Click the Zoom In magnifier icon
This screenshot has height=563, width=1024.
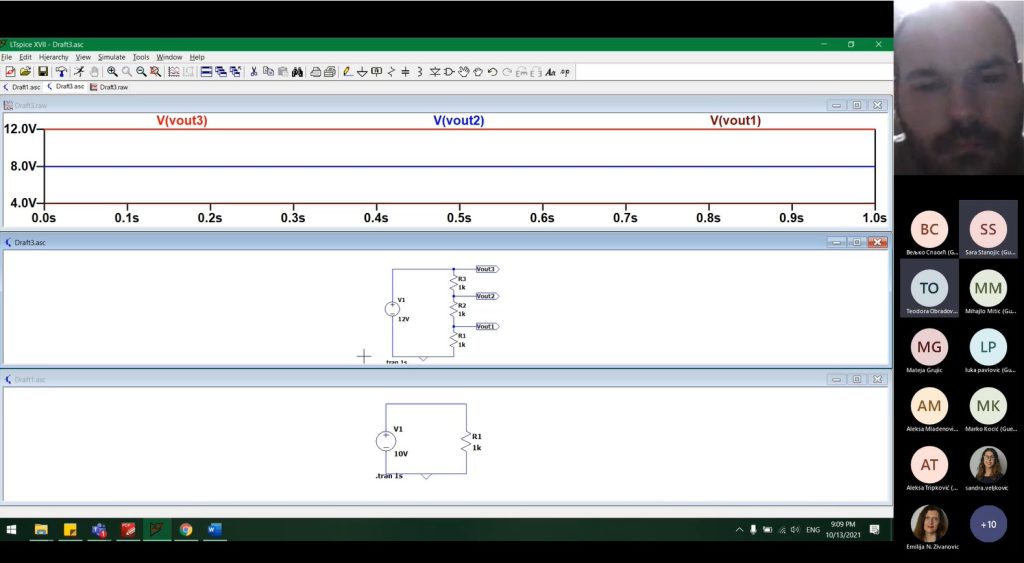point(112,72)
